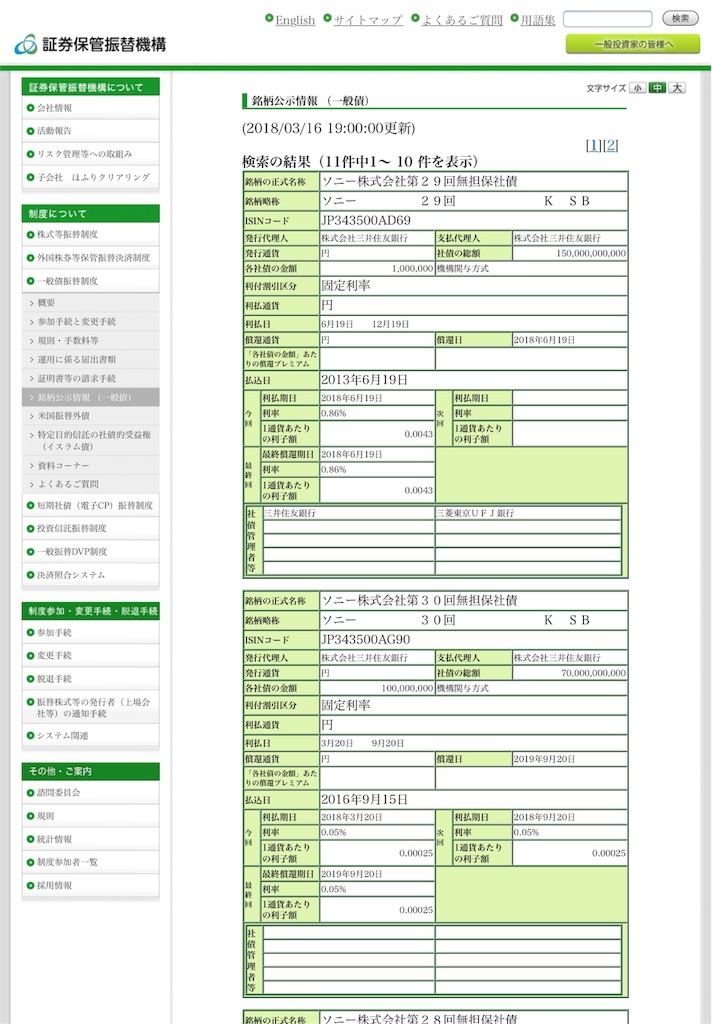Open 株式等振替制度 sidebar item
The height and width of the screenshot is (1024, 712).
pos(90,234)
